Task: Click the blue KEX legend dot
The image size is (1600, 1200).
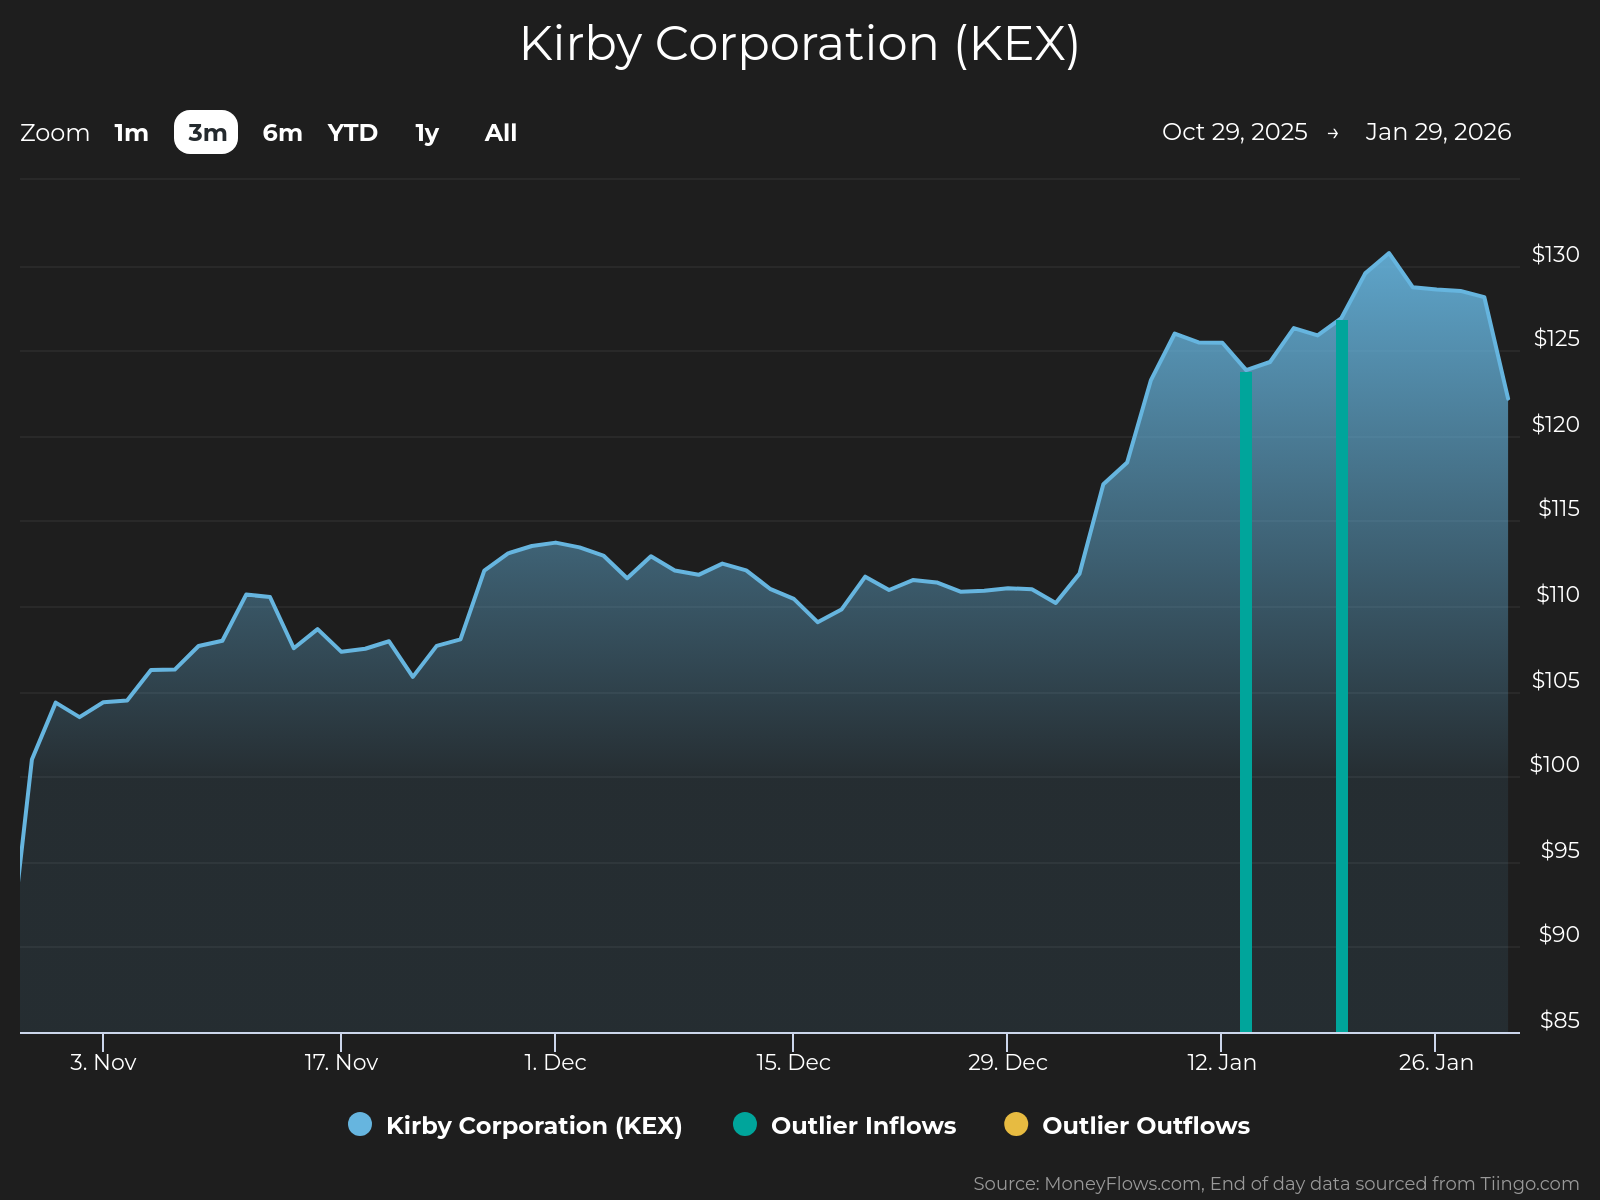Action: (x=360, y=1124)
